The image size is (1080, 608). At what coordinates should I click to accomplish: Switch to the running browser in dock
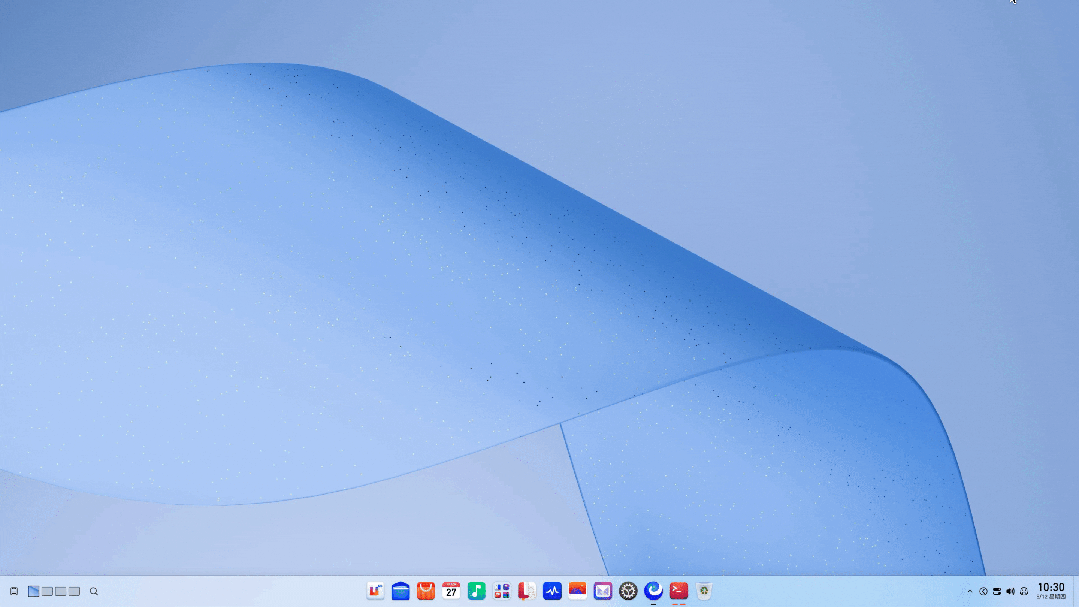(654, 591)
